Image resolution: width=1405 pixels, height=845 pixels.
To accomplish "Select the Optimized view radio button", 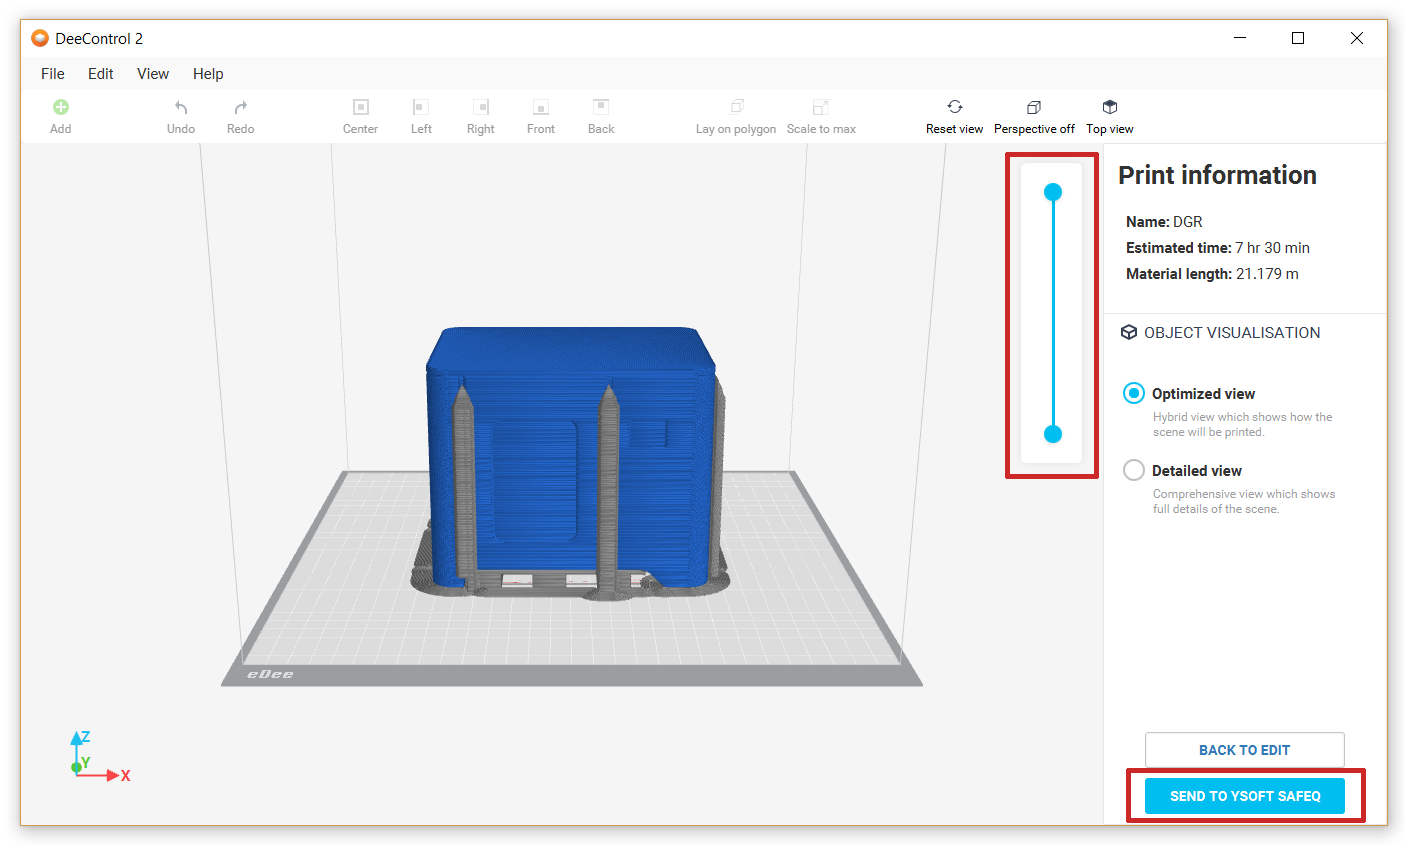I will (1133, 393).
